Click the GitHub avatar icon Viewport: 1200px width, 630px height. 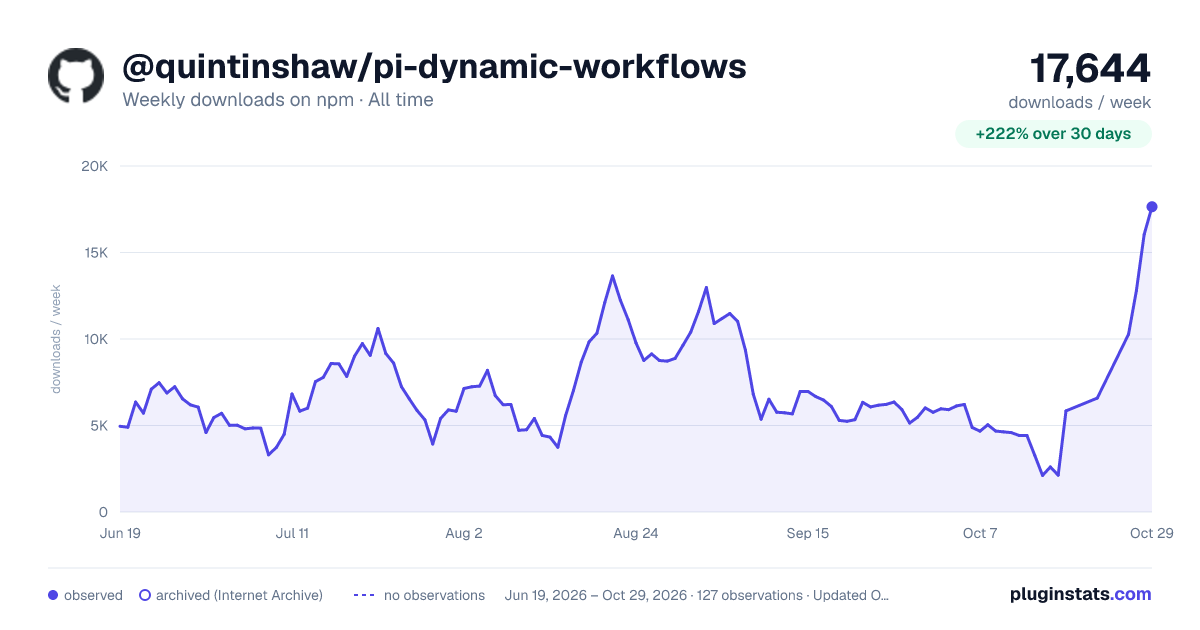76,75
